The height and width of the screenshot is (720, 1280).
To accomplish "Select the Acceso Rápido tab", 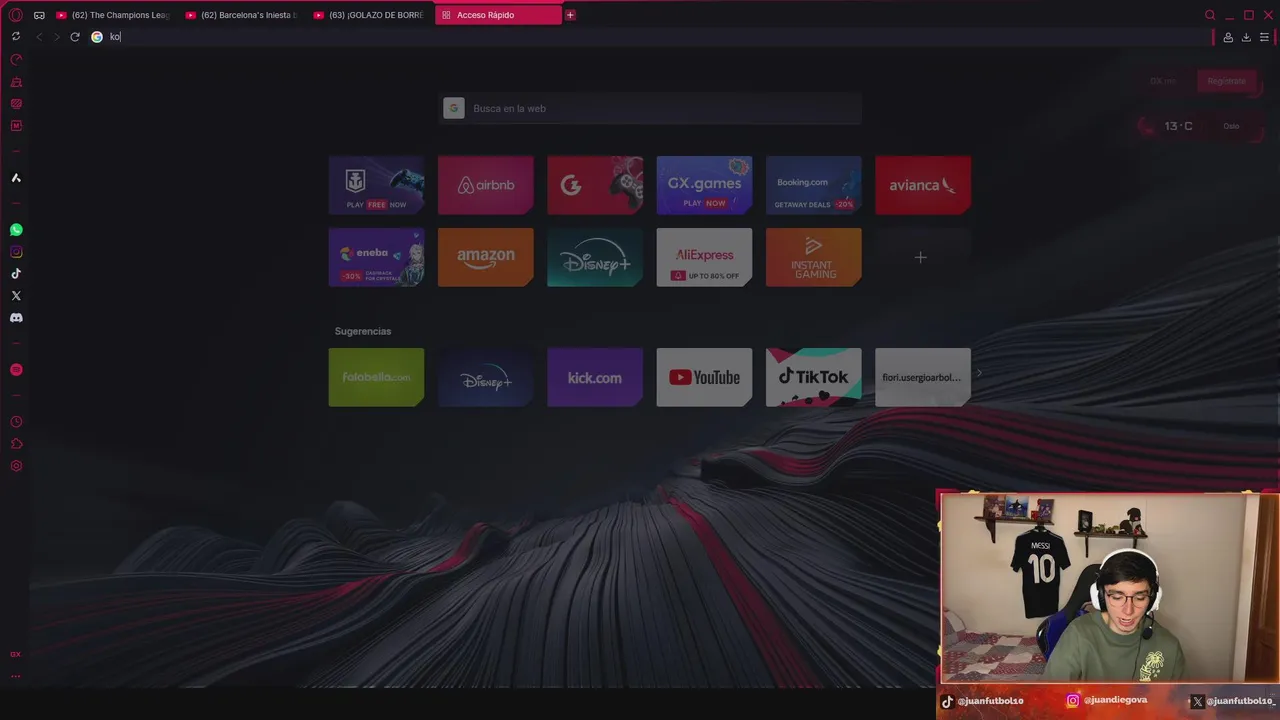I will pyautogui.click(x=498, y=15).
